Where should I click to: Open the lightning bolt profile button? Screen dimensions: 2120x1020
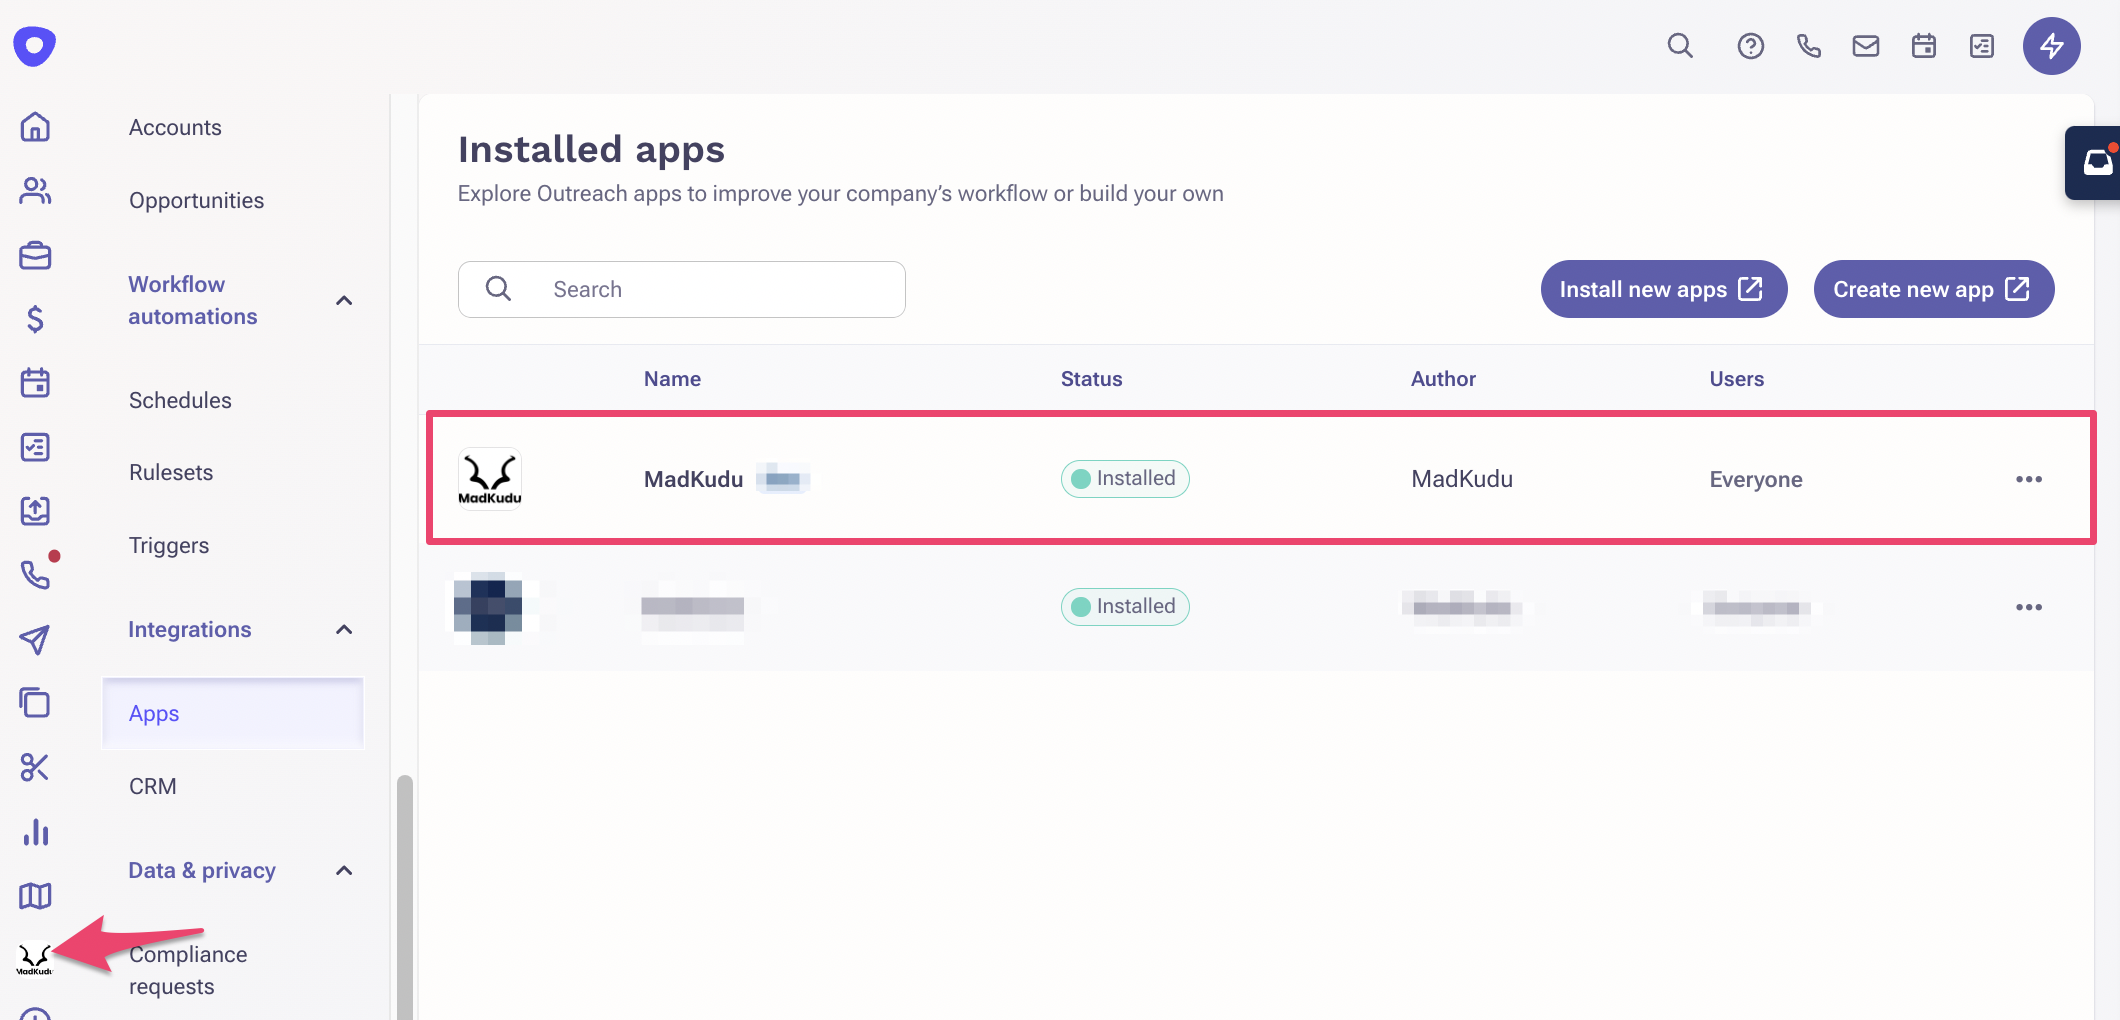coord(2052,46)
